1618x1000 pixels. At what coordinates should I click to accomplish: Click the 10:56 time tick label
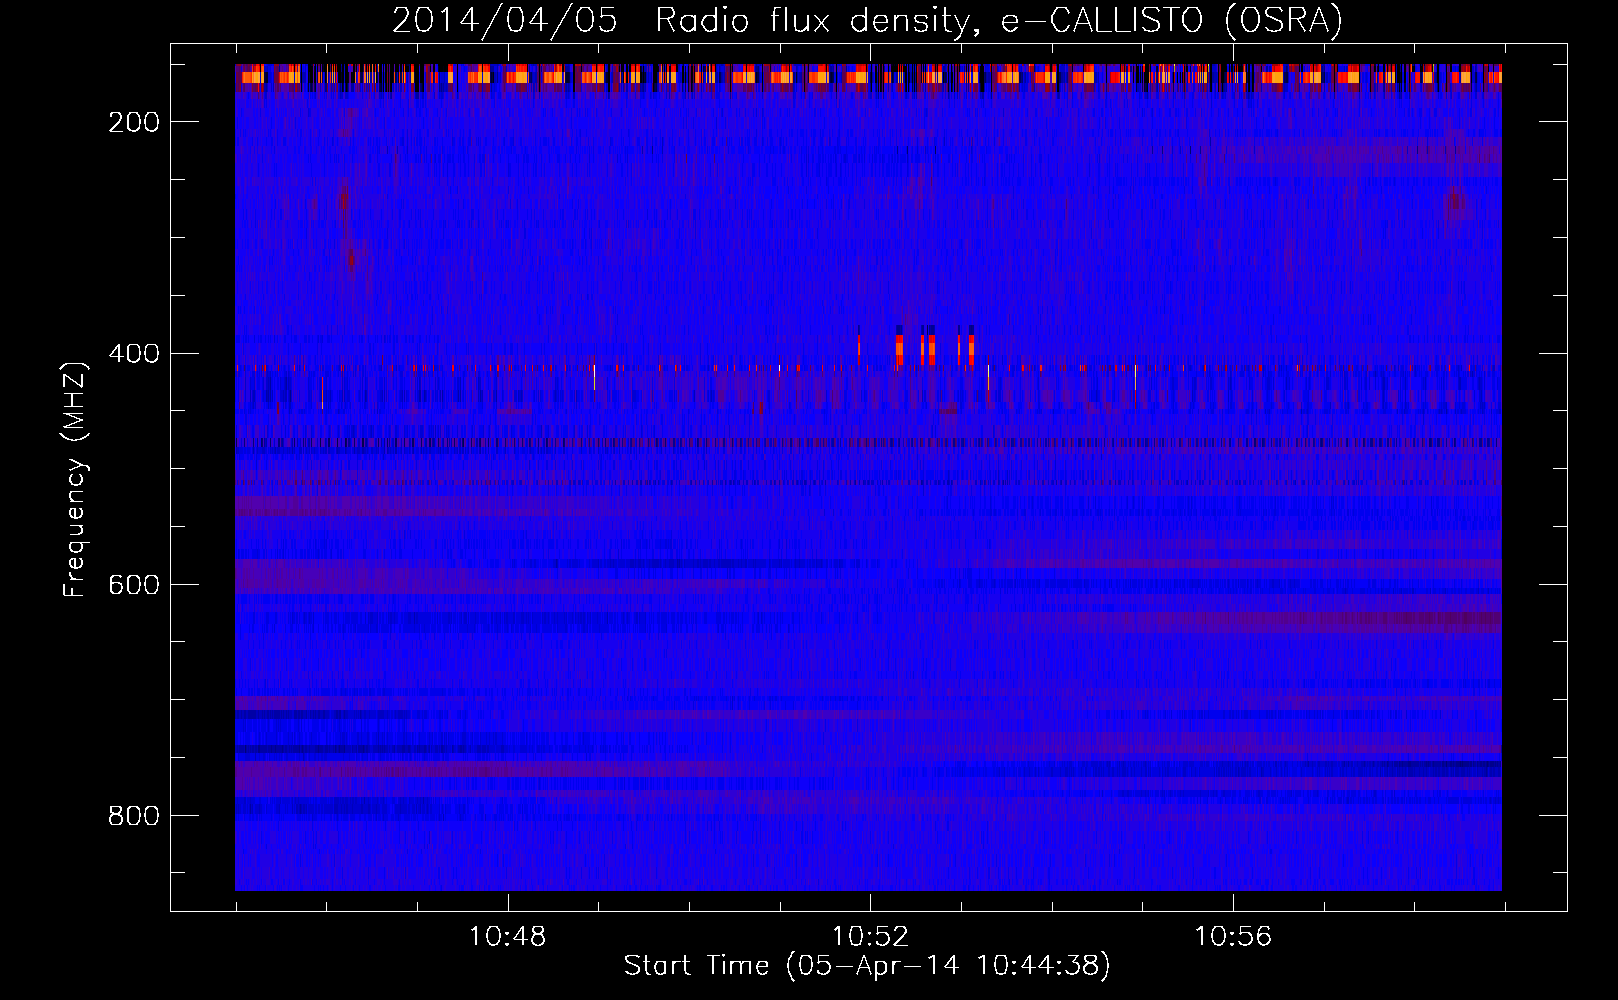pos(1233,937)
